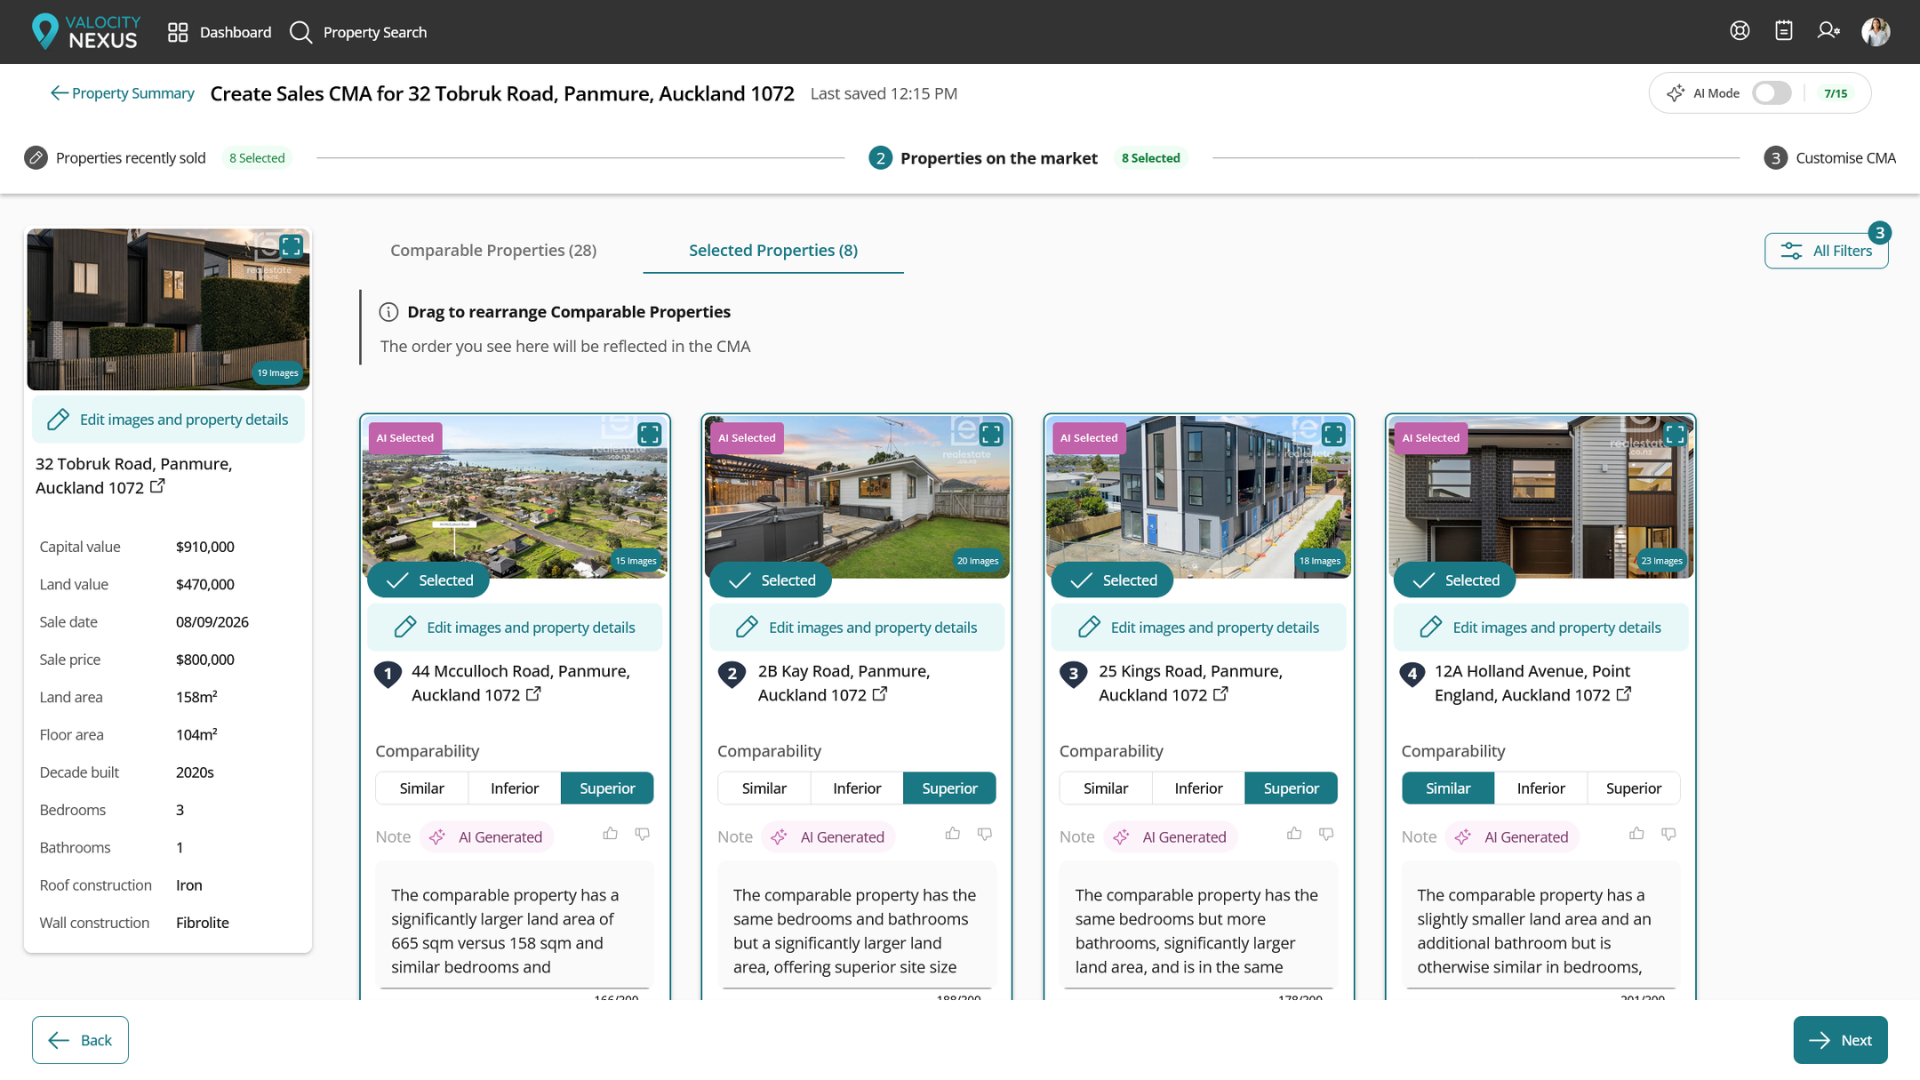The image size is (1920, 1080).
Task: Set 25 Kings Road comparability to Similar
Action: (1106, 788)
